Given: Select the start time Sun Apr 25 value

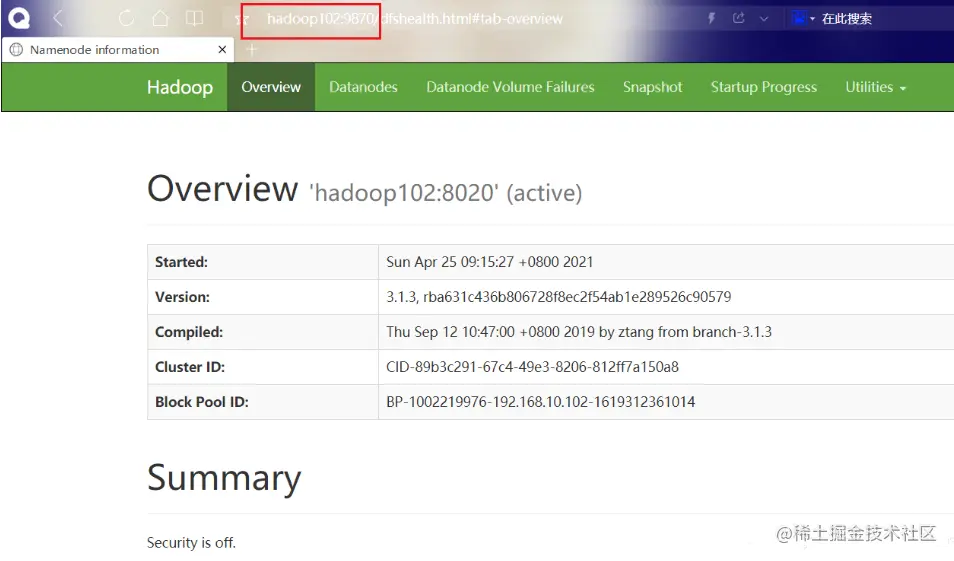Looking at the screenshot, I should [489, 262].
